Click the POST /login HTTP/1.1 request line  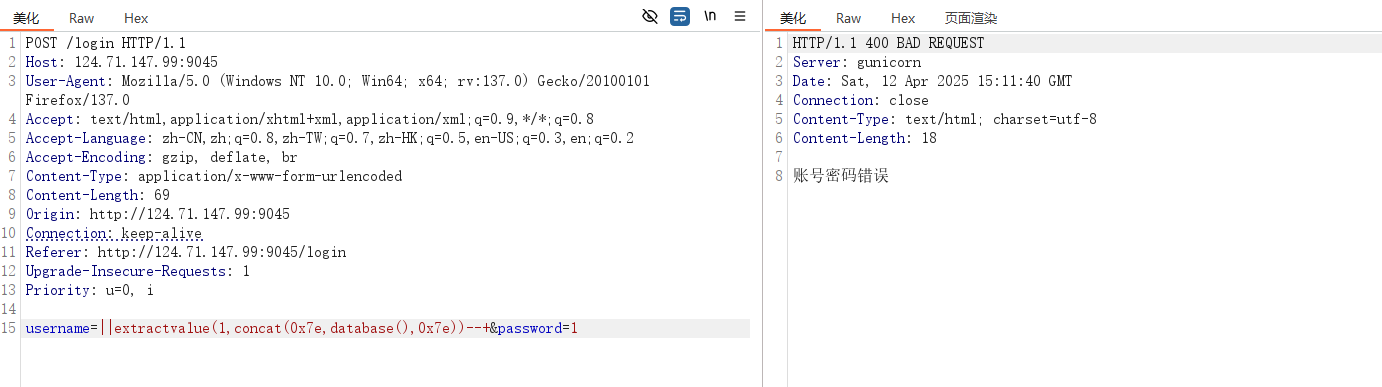pyautogui.click(x=105, y=43)
